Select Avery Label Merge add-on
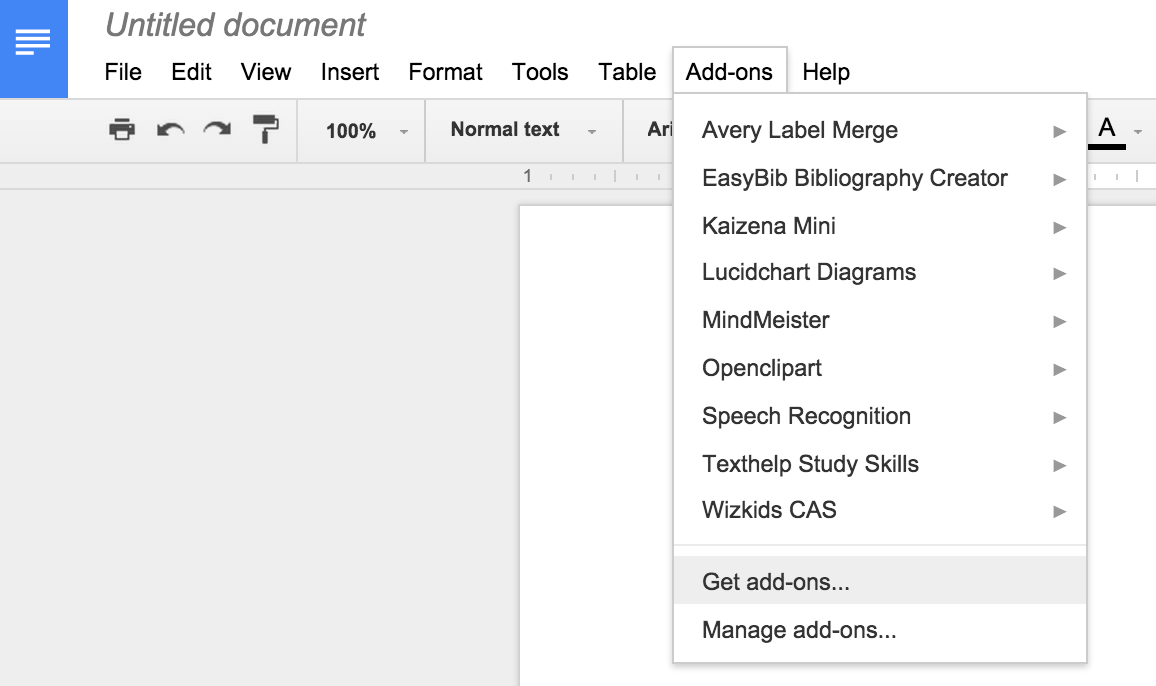This screenshot has width=1156, height=686. click(x=880, y=131)
